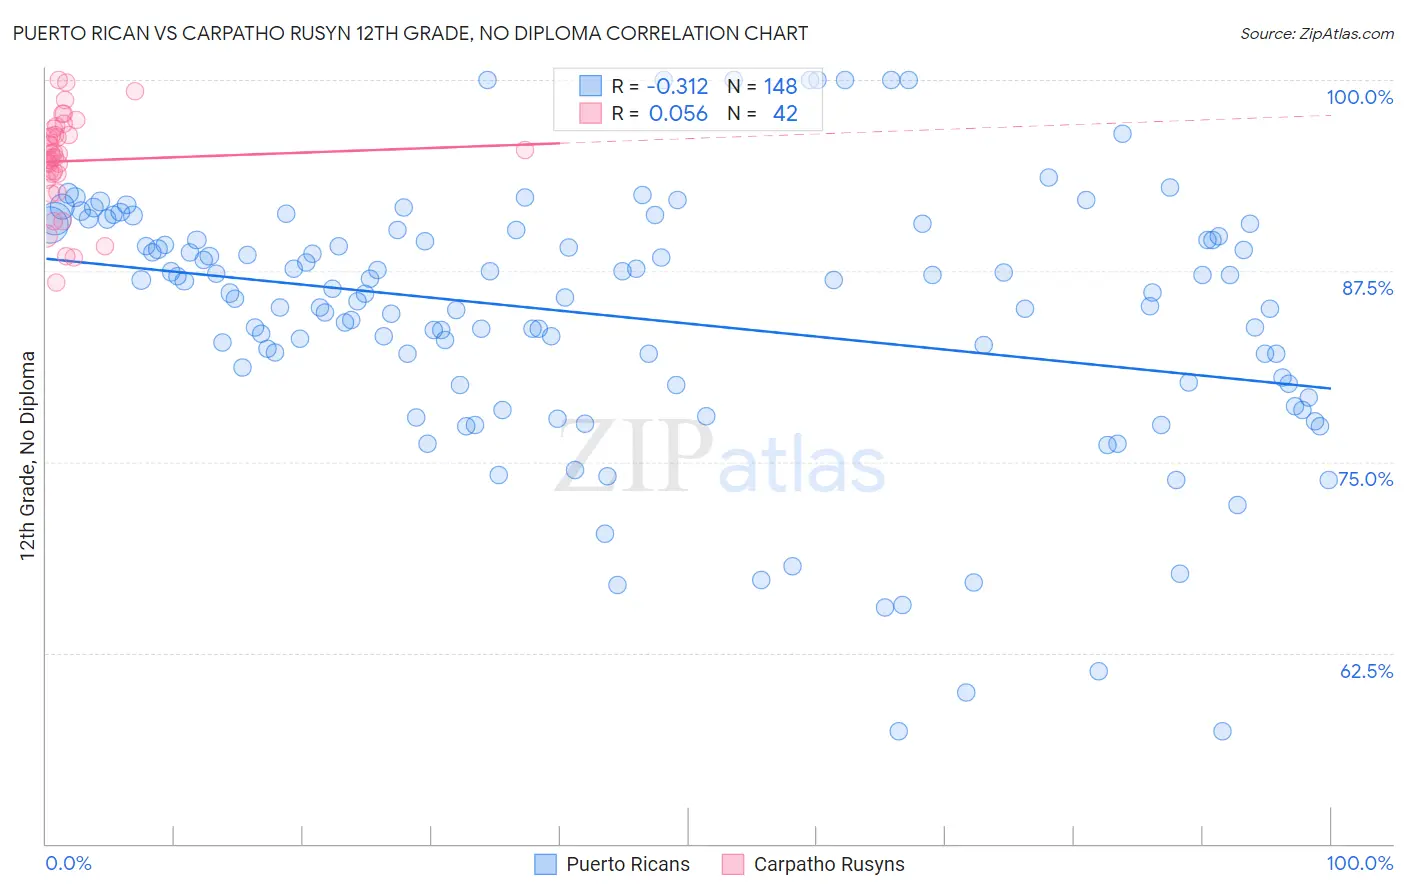
Task: Click the pink swatch beside R = 0.056
Action: (590, 113)
